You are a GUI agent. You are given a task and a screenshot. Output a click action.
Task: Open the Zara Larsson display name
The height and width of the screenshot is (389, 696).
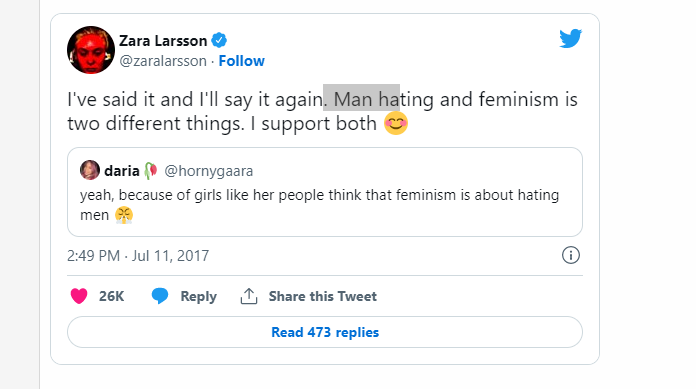click(x=163, y=41)
